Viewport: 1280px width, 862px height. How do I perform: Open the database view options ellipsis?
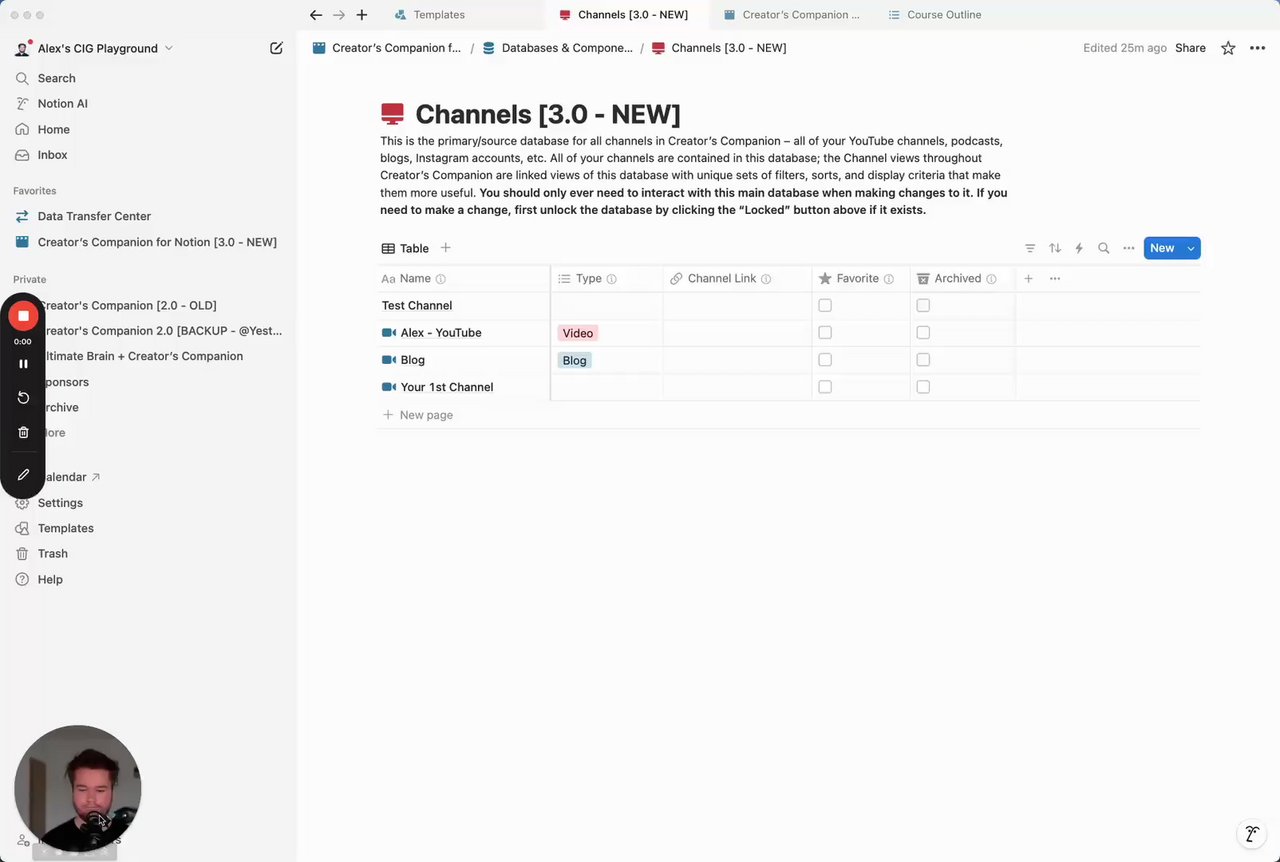click(x=1129, y=248)
